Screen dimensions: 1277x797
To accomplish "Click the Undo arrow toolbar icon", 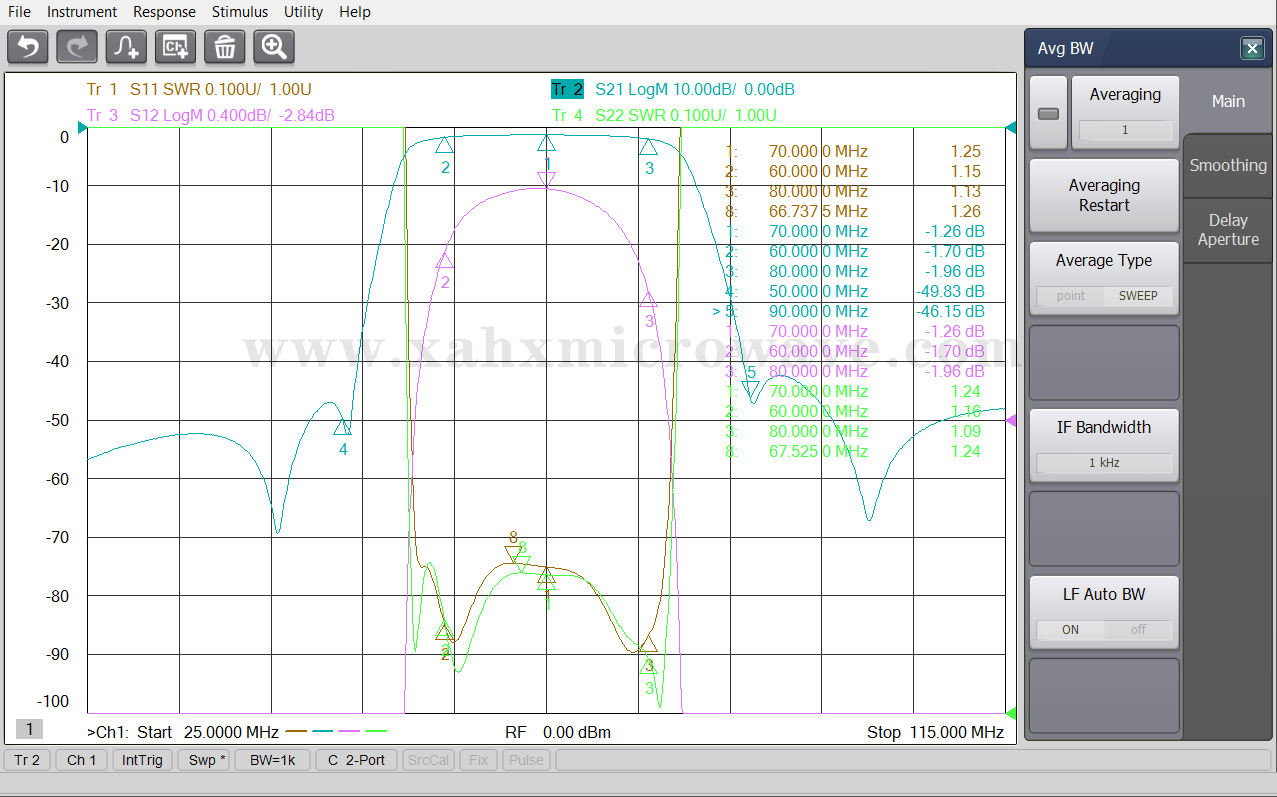I will click(x=27, y=47).
